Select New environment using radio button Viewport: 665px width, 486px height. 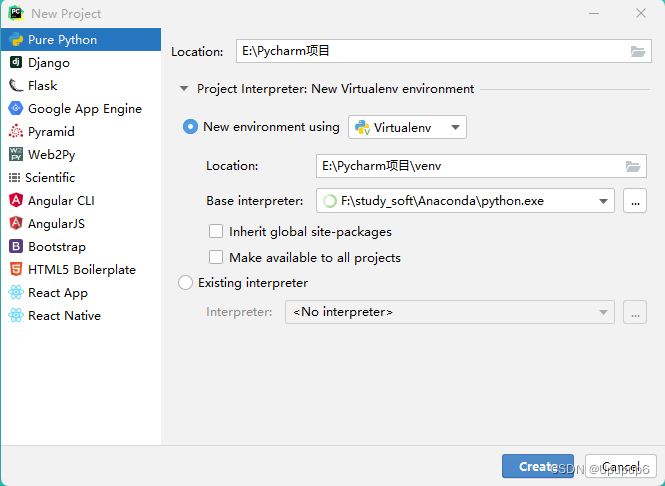pos(190,127)
